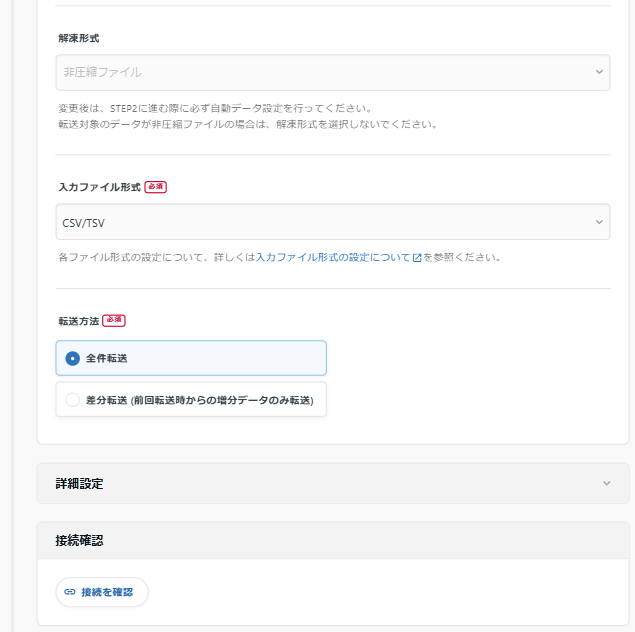635x632 pixels.
Task: Open the 入力ファイル形式 CSV/TSV dropdown
Action: pyautogui.click(x=333, y=222)
